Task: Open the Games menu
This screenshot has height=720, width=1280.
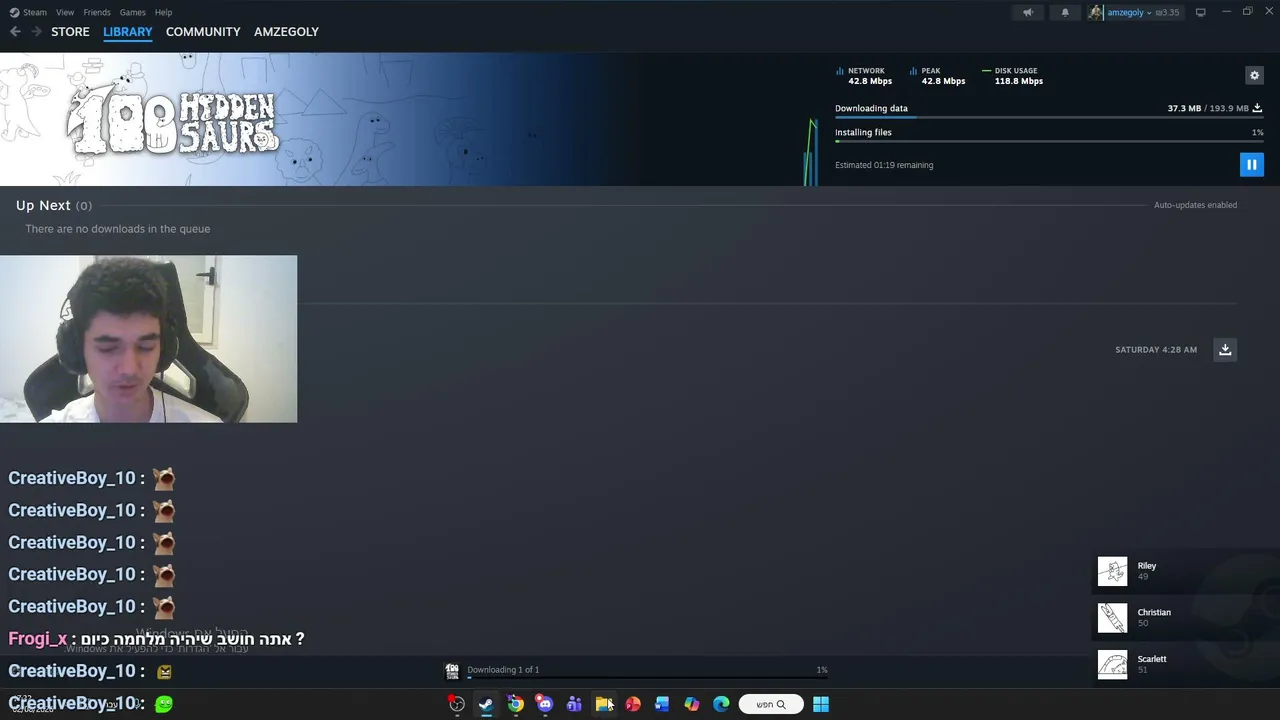Action: pyautogui.click(x=132, y=12)
